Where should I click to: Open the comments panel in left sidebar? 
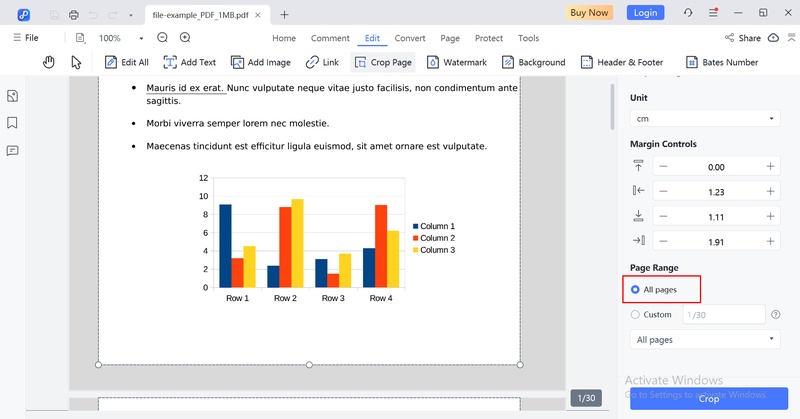(x=13, y=151)
